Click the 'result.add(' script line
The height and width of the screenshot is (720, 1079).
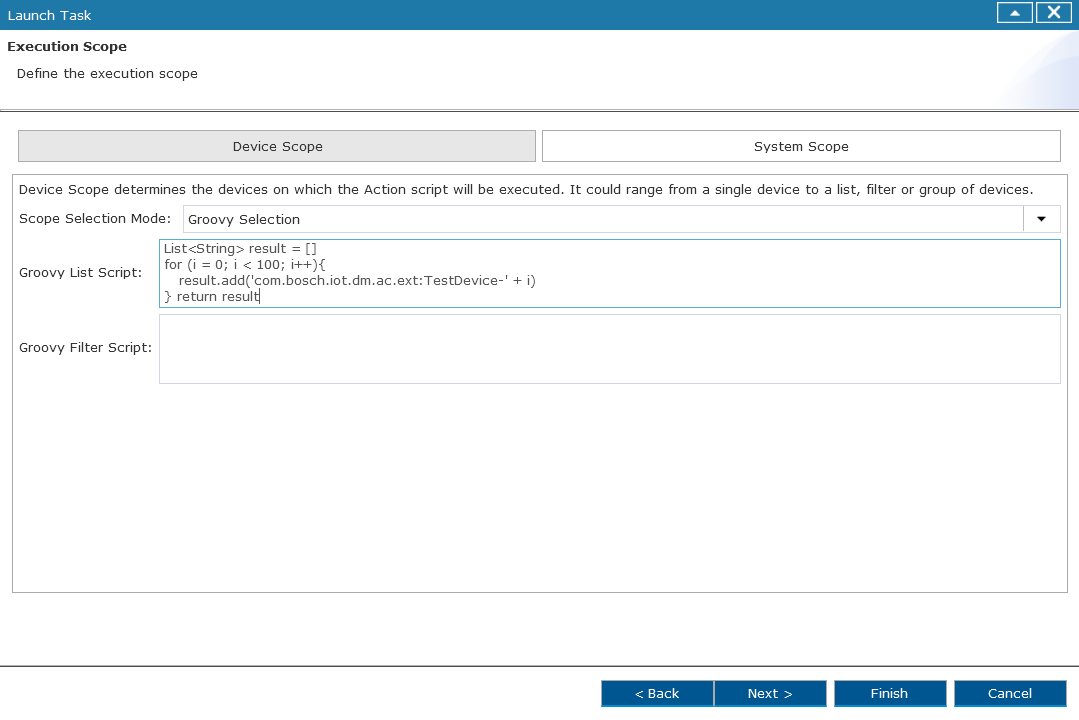pyautogui.click(x=357, y=280)
